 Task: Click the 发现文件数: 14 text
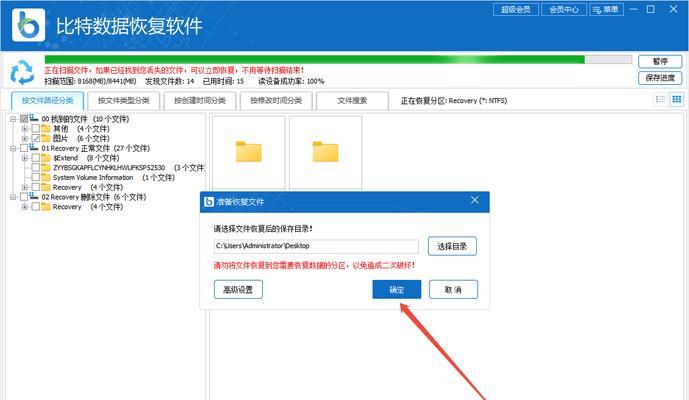(x=169, y=81)
